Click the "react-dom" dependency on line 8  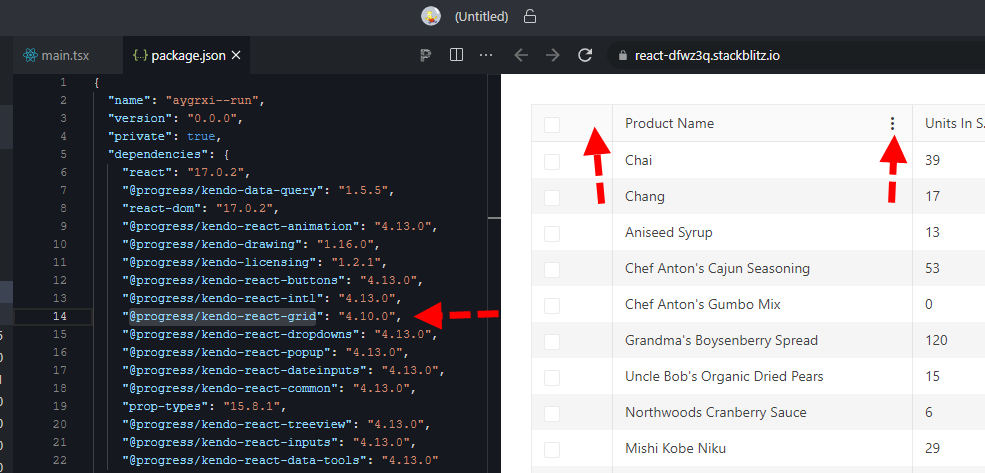(x=201, y=208)
